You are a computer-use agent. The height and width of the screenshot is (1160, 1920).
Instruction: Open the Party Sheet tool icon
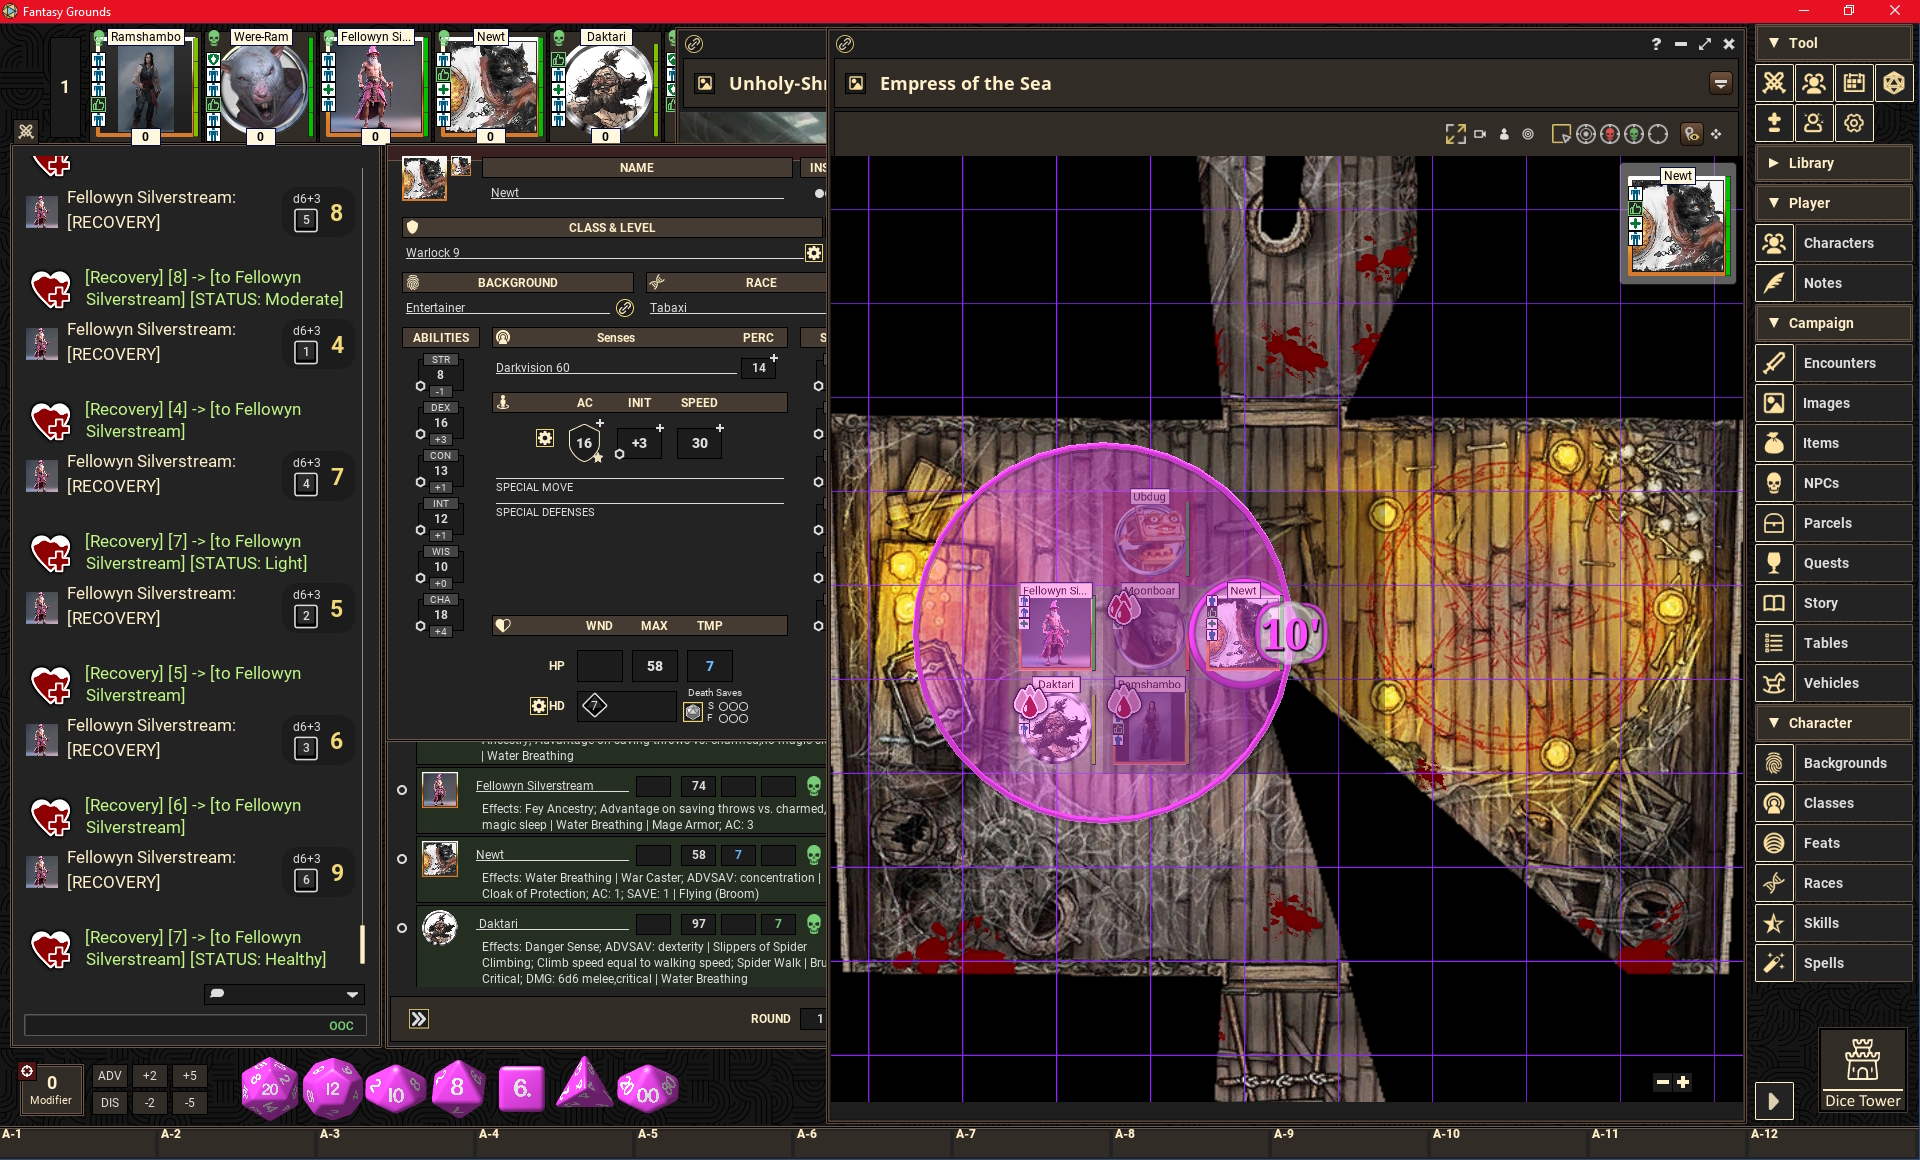1814,83
